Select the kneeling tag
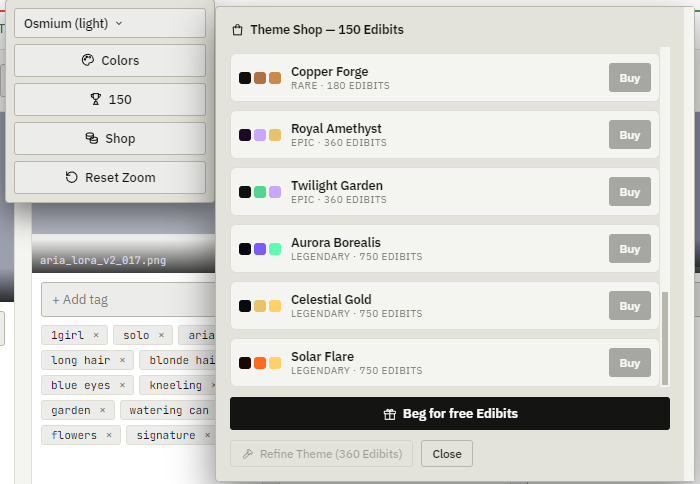This screenshot has height=484, width=700. pyautogui.click(x=175, y=385)
